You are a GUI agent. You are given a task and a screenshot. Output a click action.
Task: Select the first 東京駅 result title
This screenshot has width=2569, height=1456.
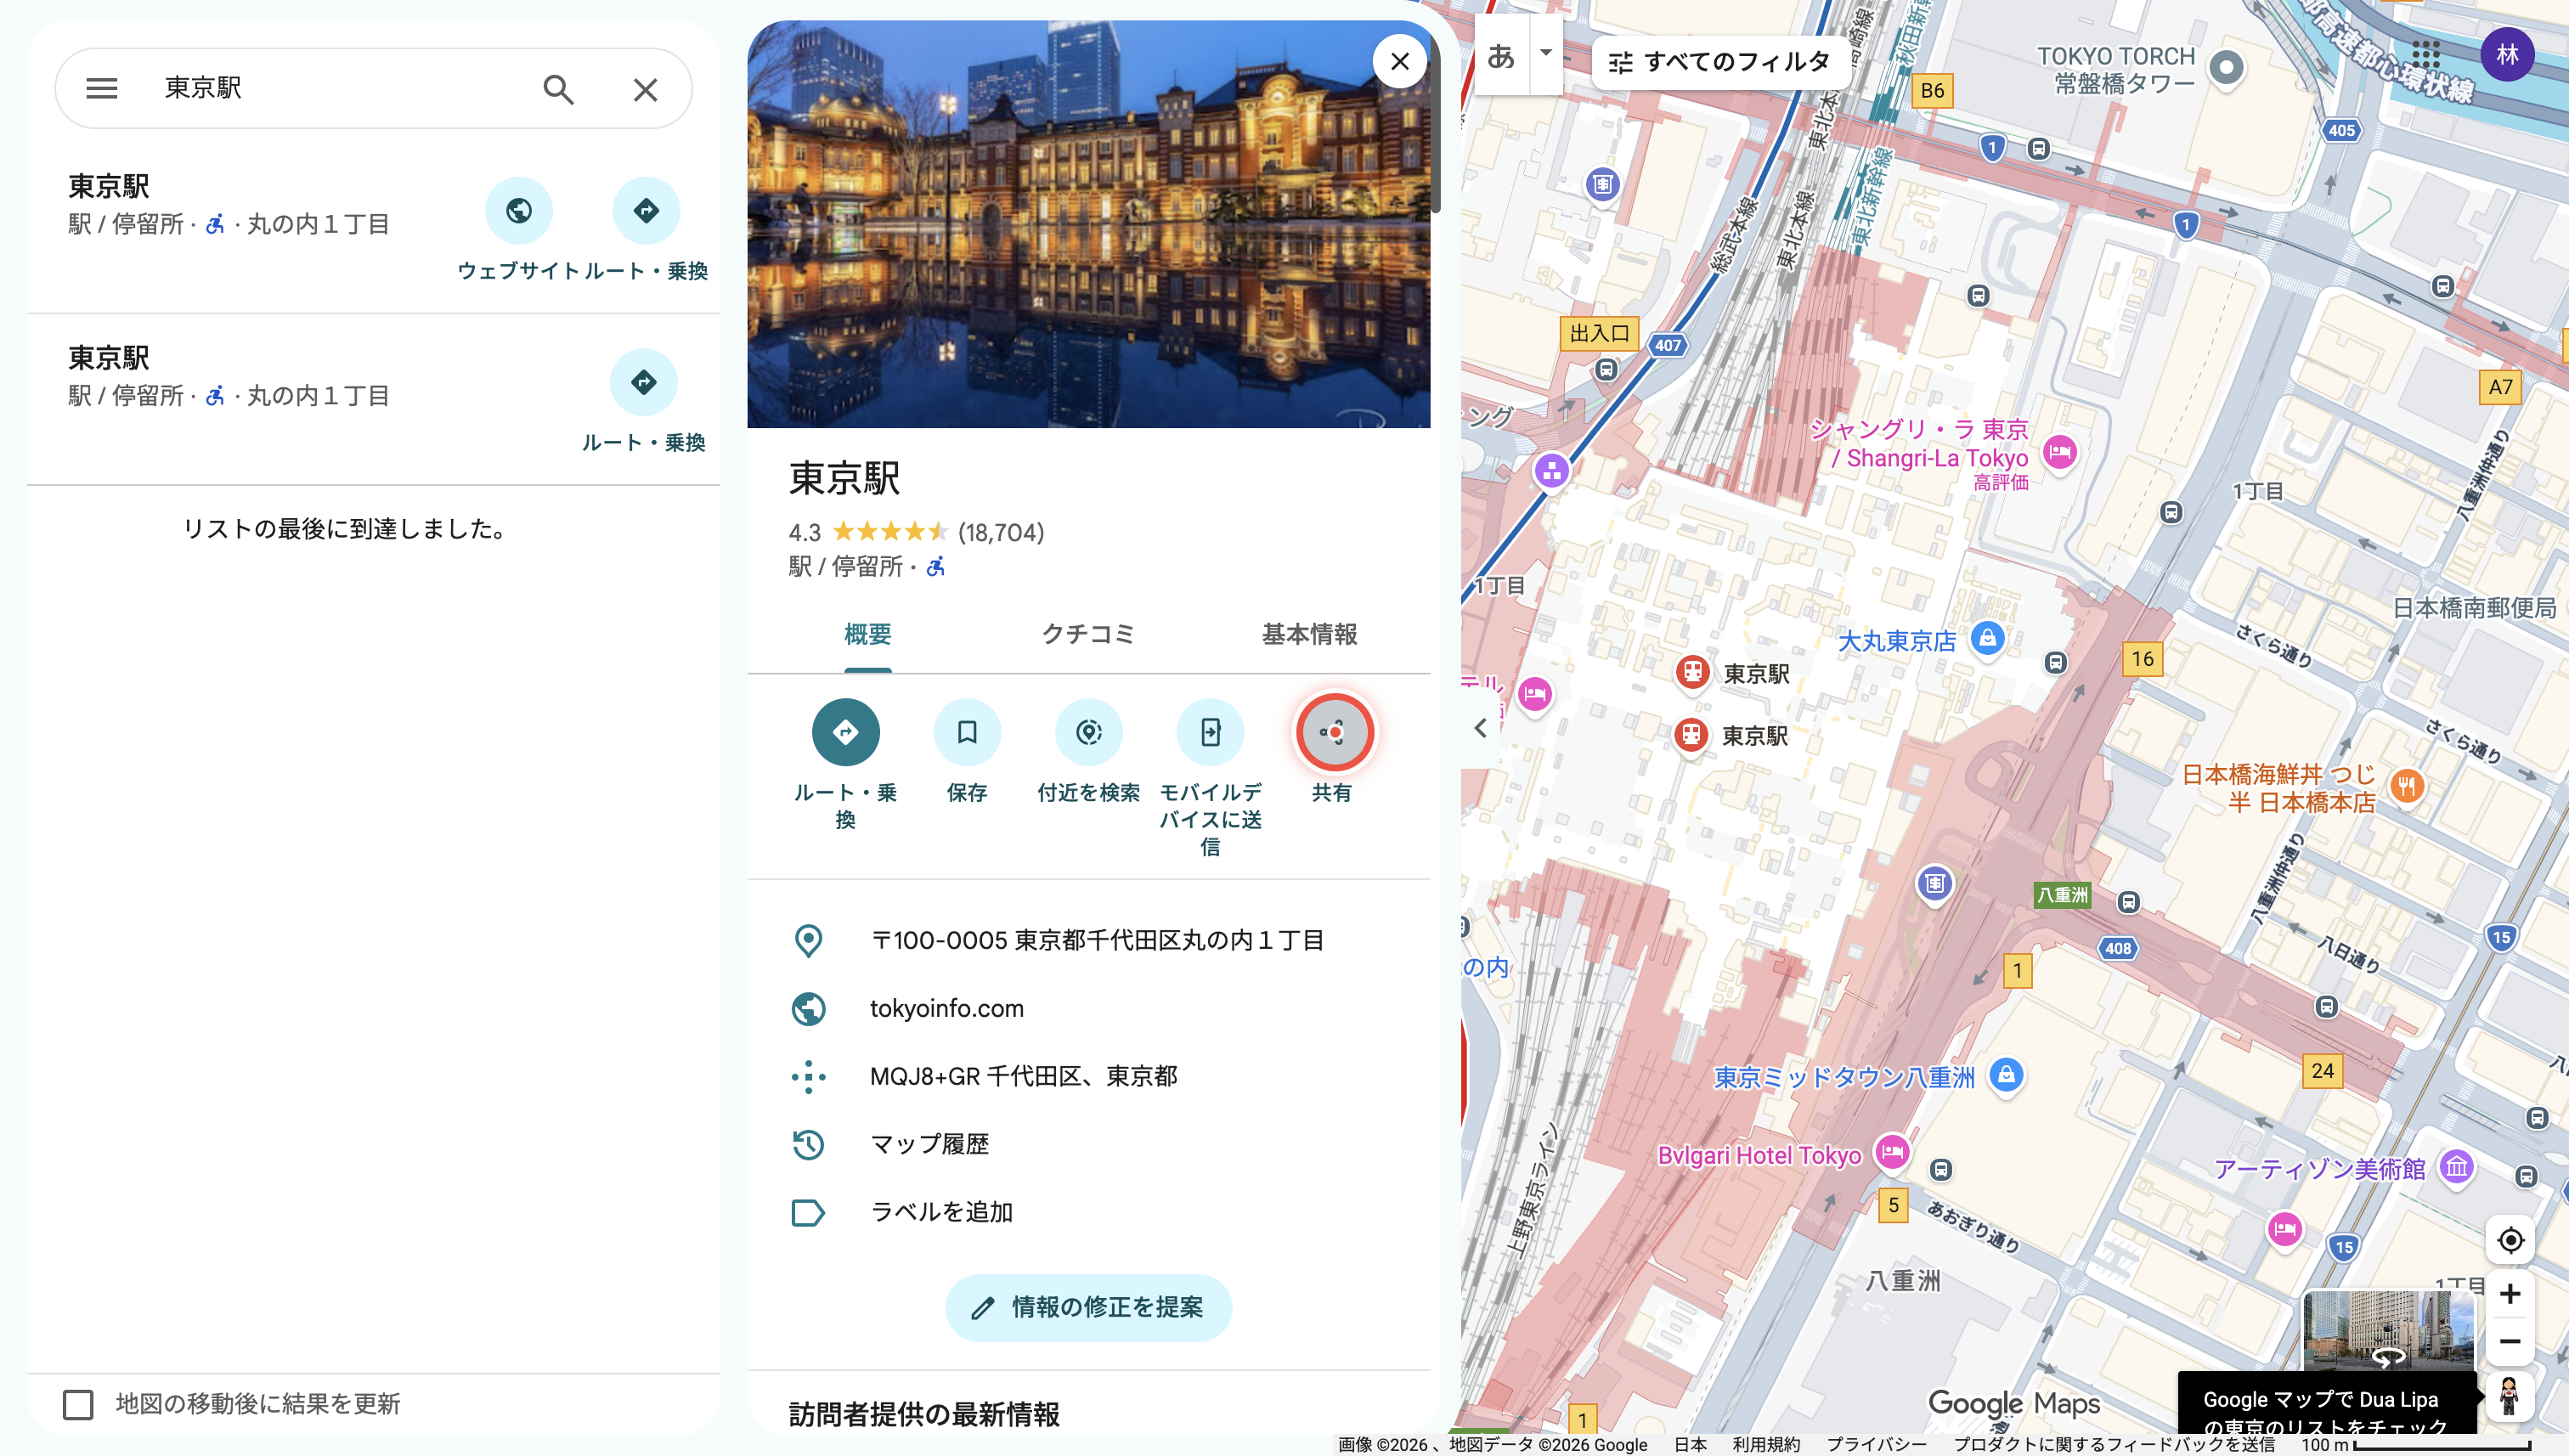point(109,187)
